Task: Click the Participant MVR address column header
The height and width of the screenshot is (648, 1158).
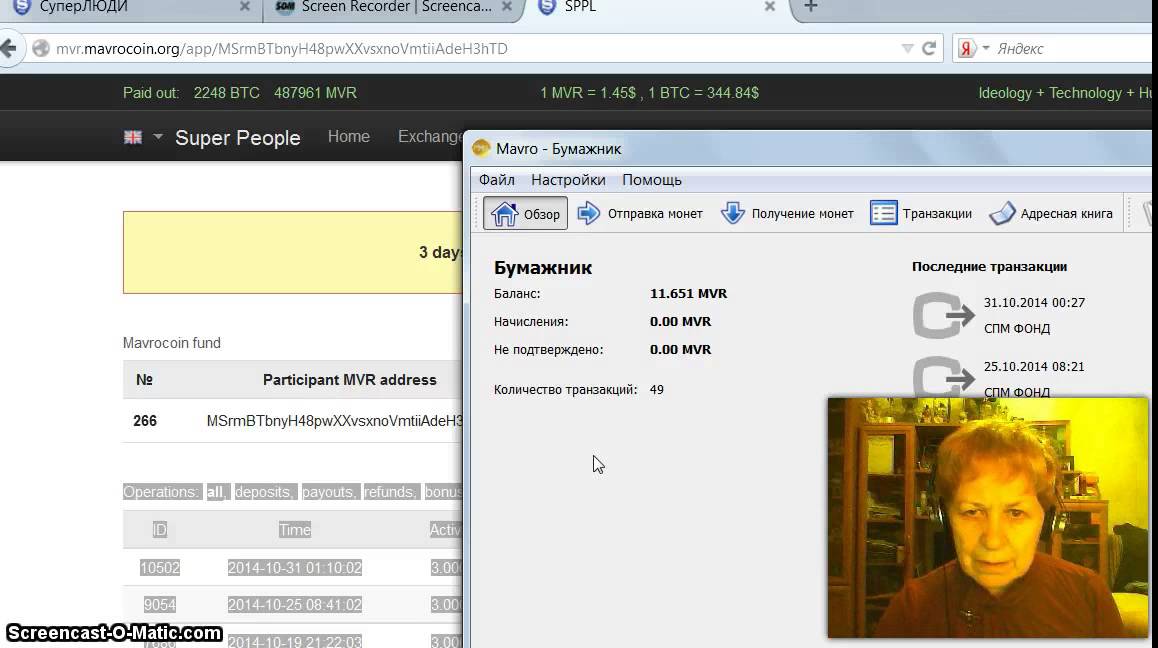Action: (x=349, y=380)
